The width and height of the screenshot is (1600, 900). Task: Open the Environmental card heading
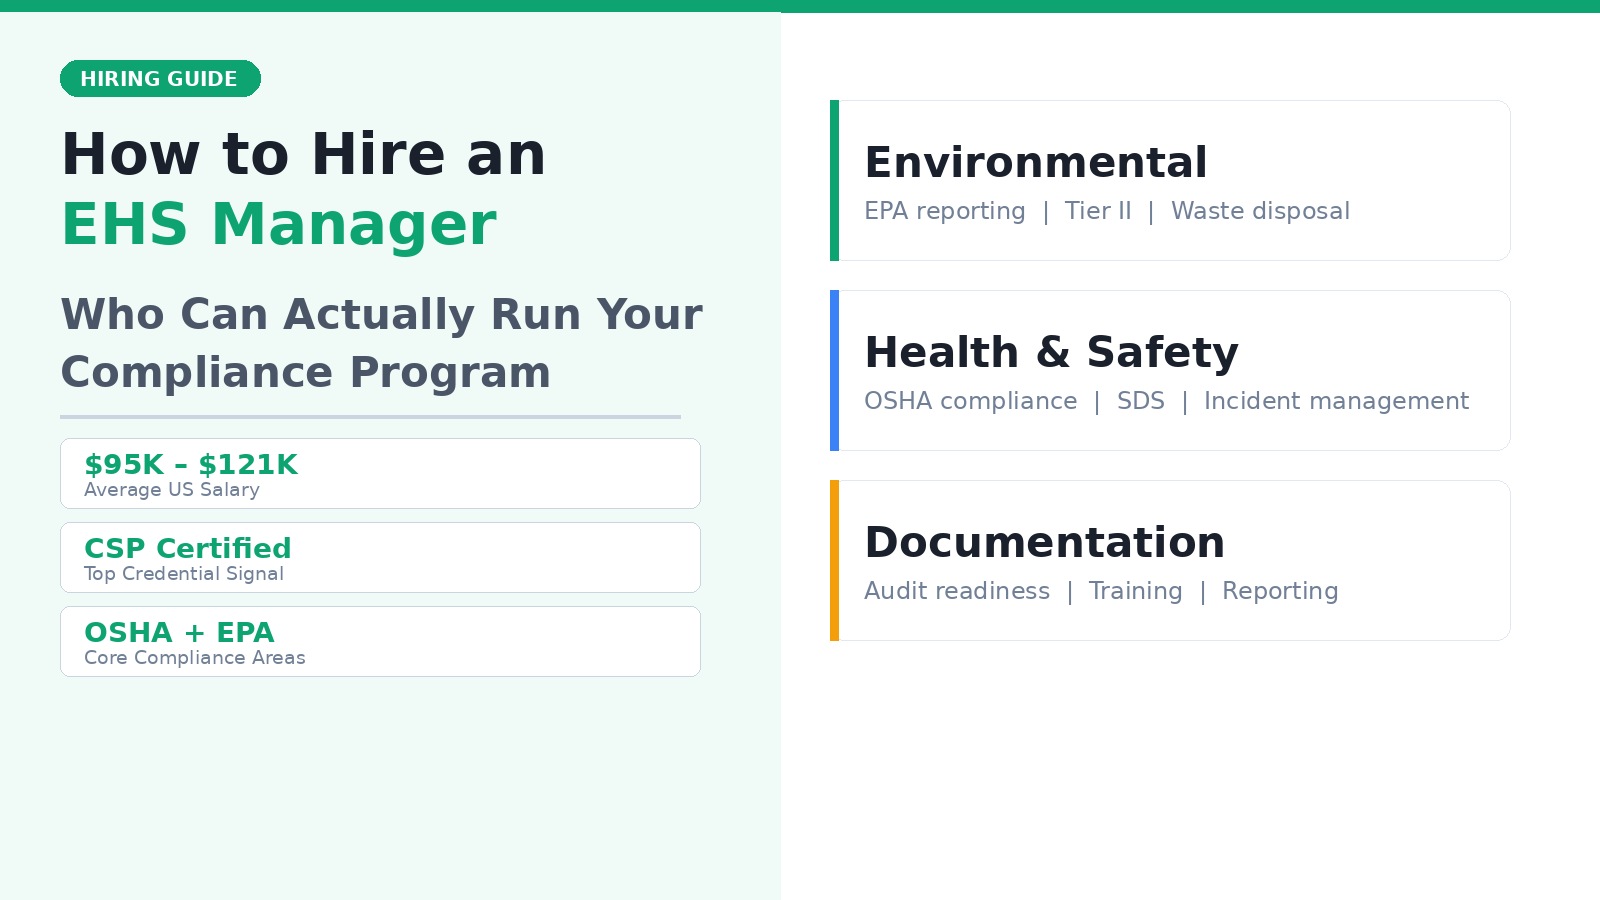[1036, 162]
